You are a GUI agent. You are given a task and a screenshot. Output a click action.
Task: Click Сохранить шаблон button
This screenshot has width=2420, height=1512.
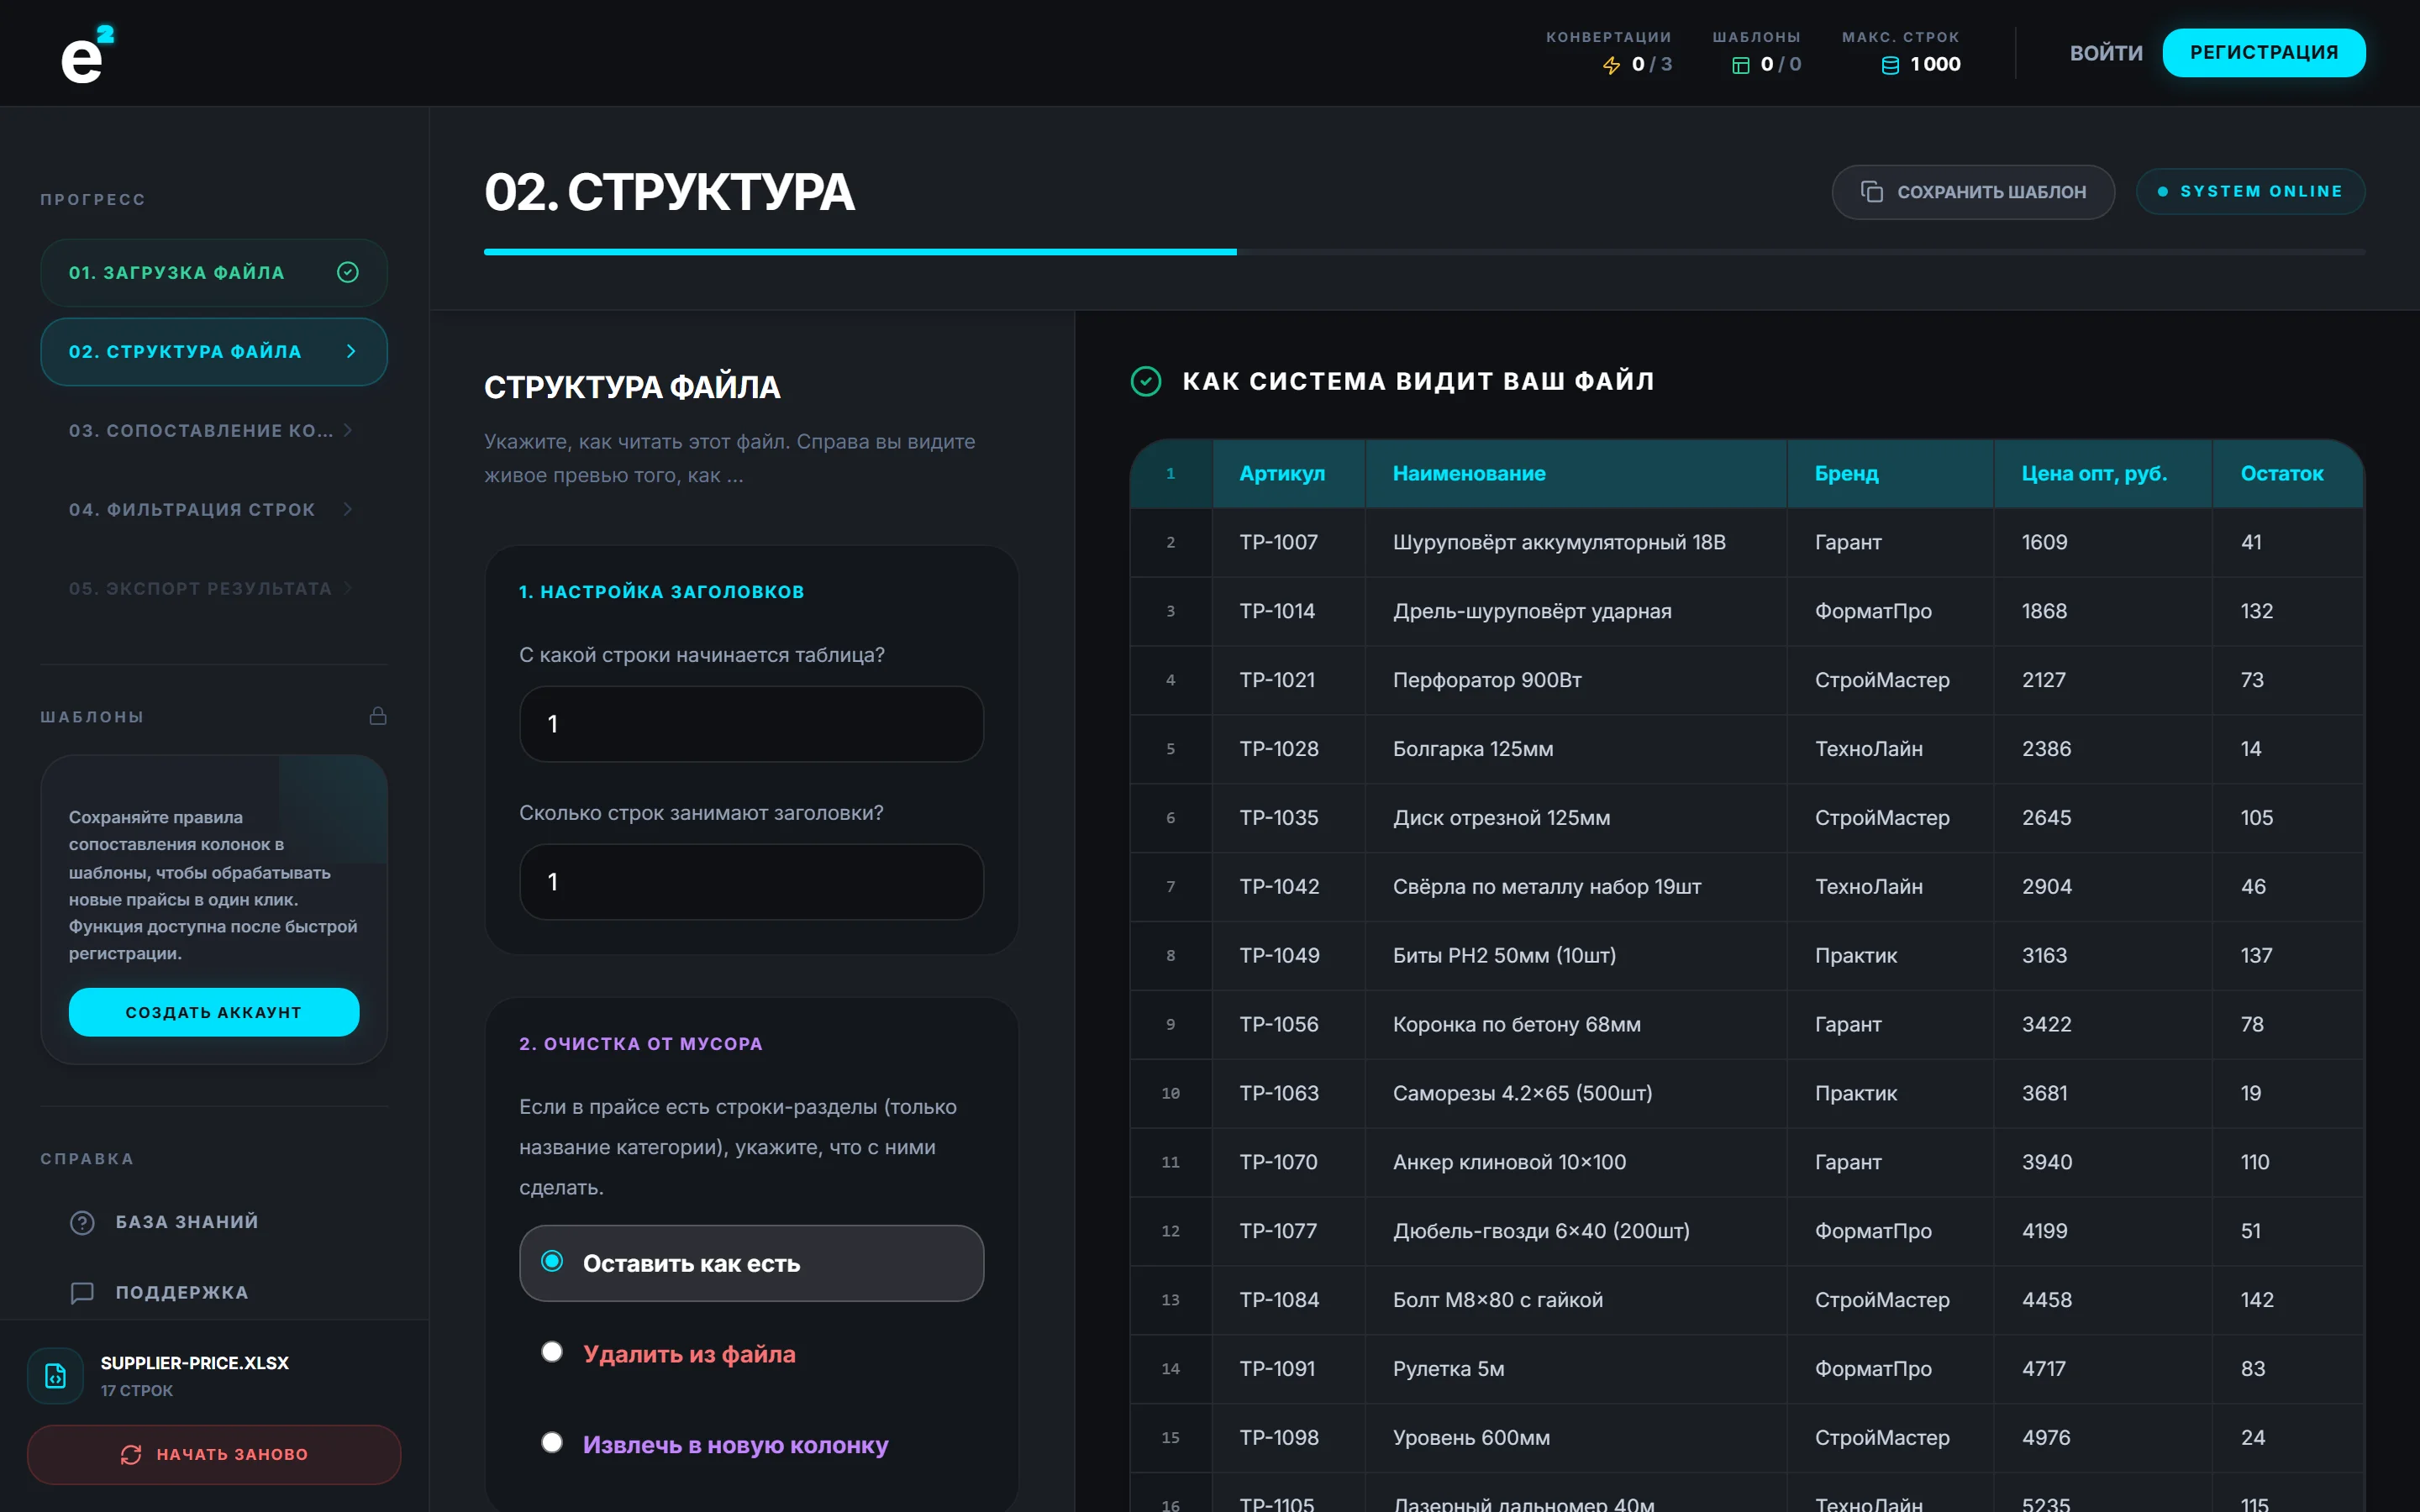(1973, 192)
